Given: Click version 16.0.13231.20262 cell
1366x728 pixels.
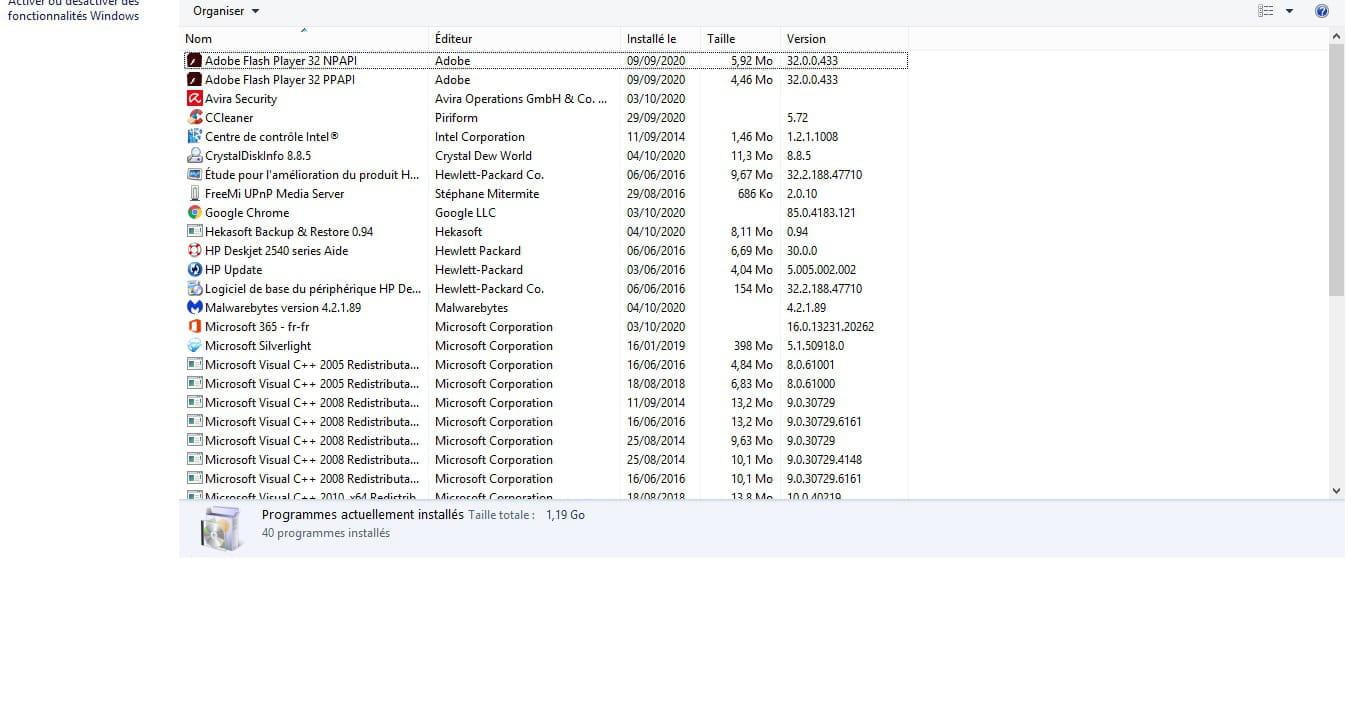Looking at the screenshot, I should [830, 327].
